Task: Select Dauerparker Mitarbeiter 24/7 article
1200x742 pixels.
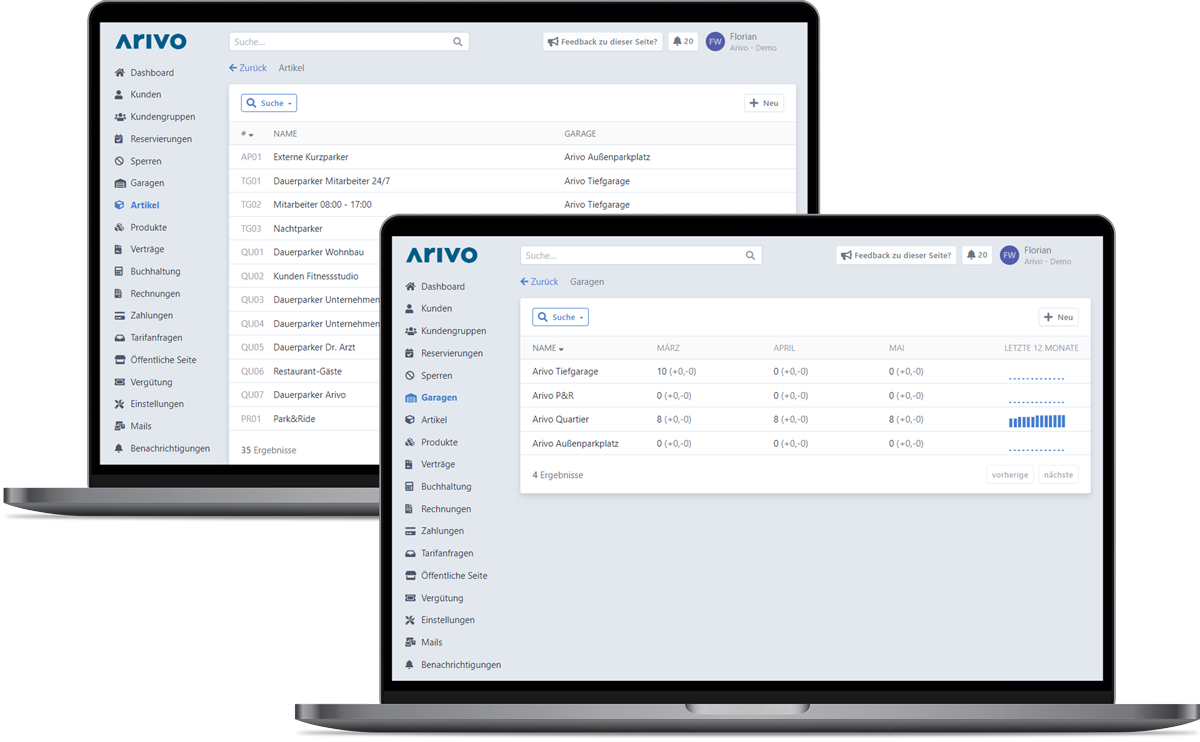Action: [331, 181]
